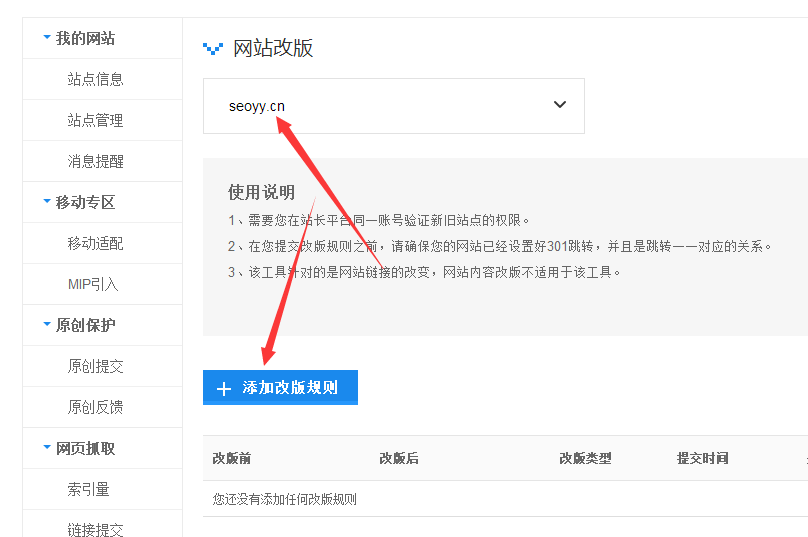Viewport: 808px width, 537px height.
Task: Go to 站点管理 page
Action: point(96,120)
